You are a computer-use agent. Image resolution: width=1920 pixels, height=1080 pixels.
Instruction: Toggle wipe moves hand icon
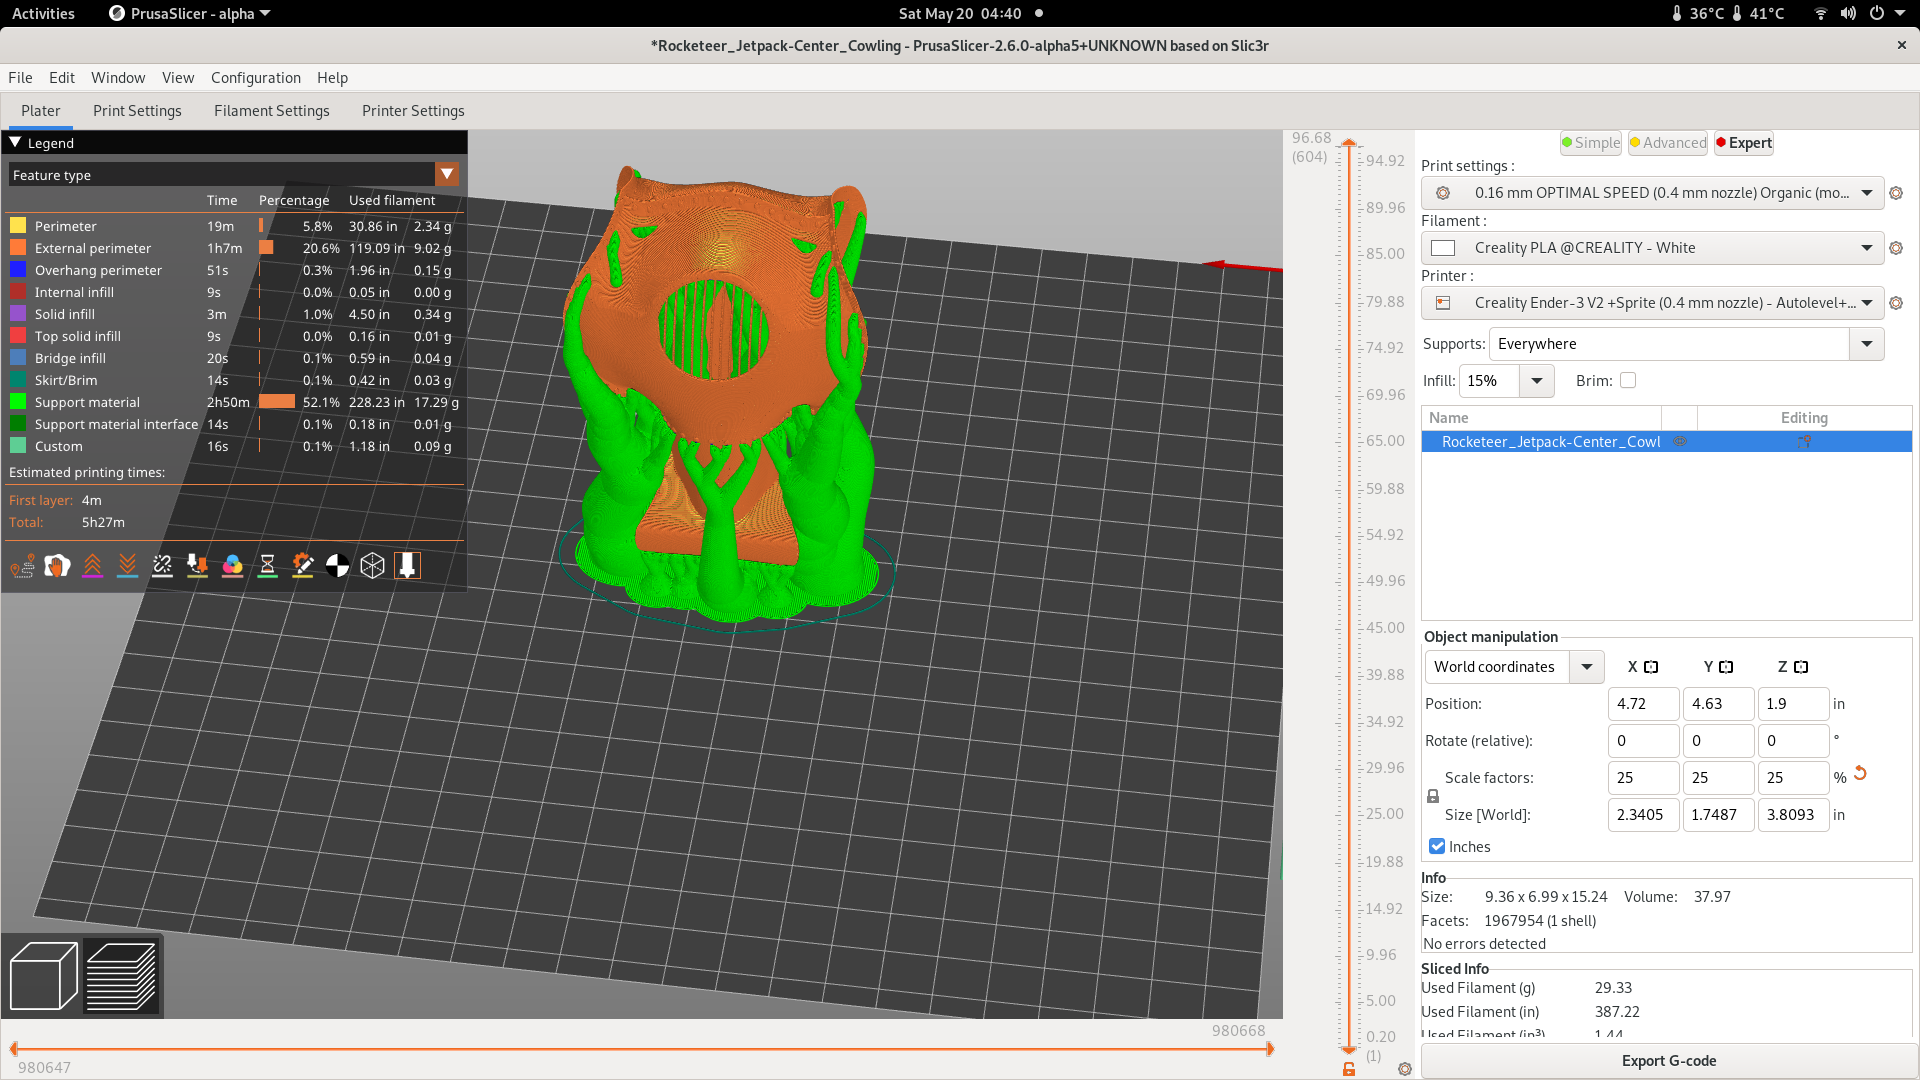[57, 566]
